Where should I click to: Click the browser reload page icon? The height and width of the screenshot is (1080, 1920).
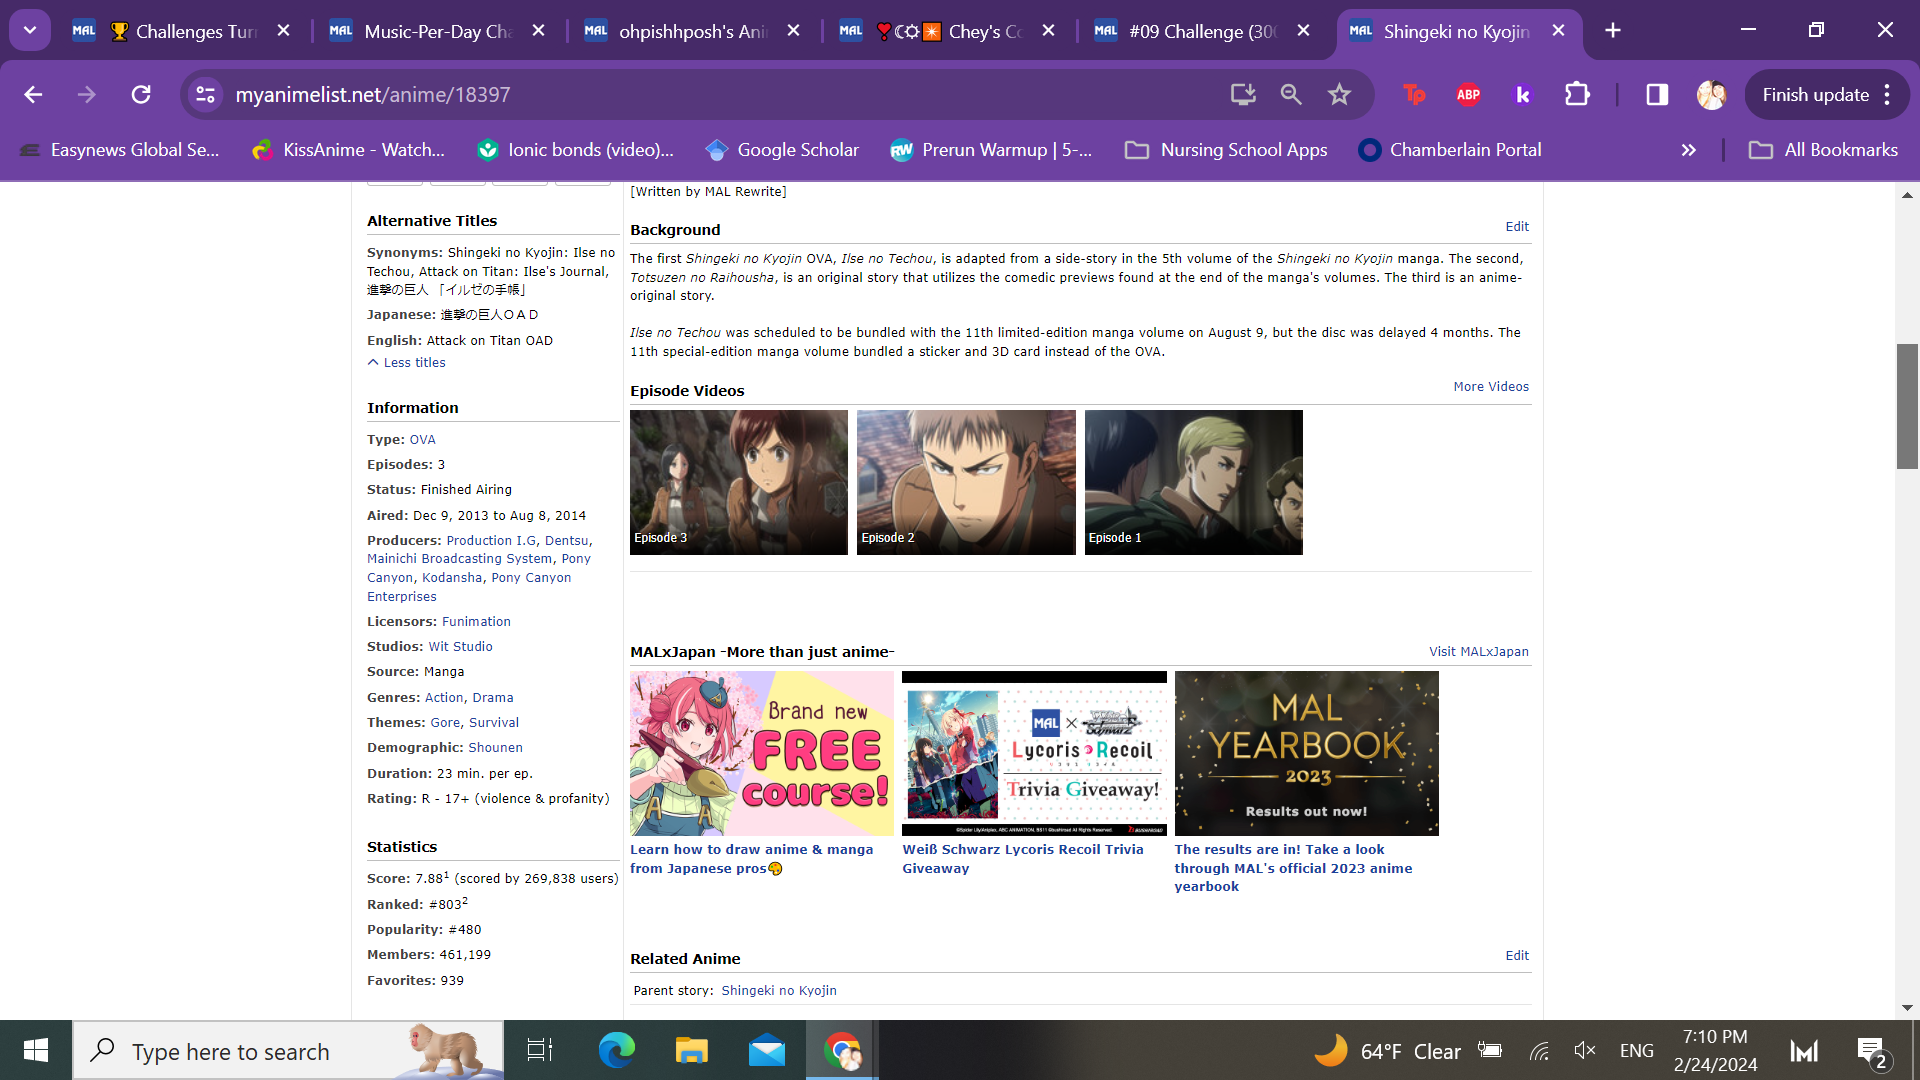pyautogui.click(x=141, y=95)
